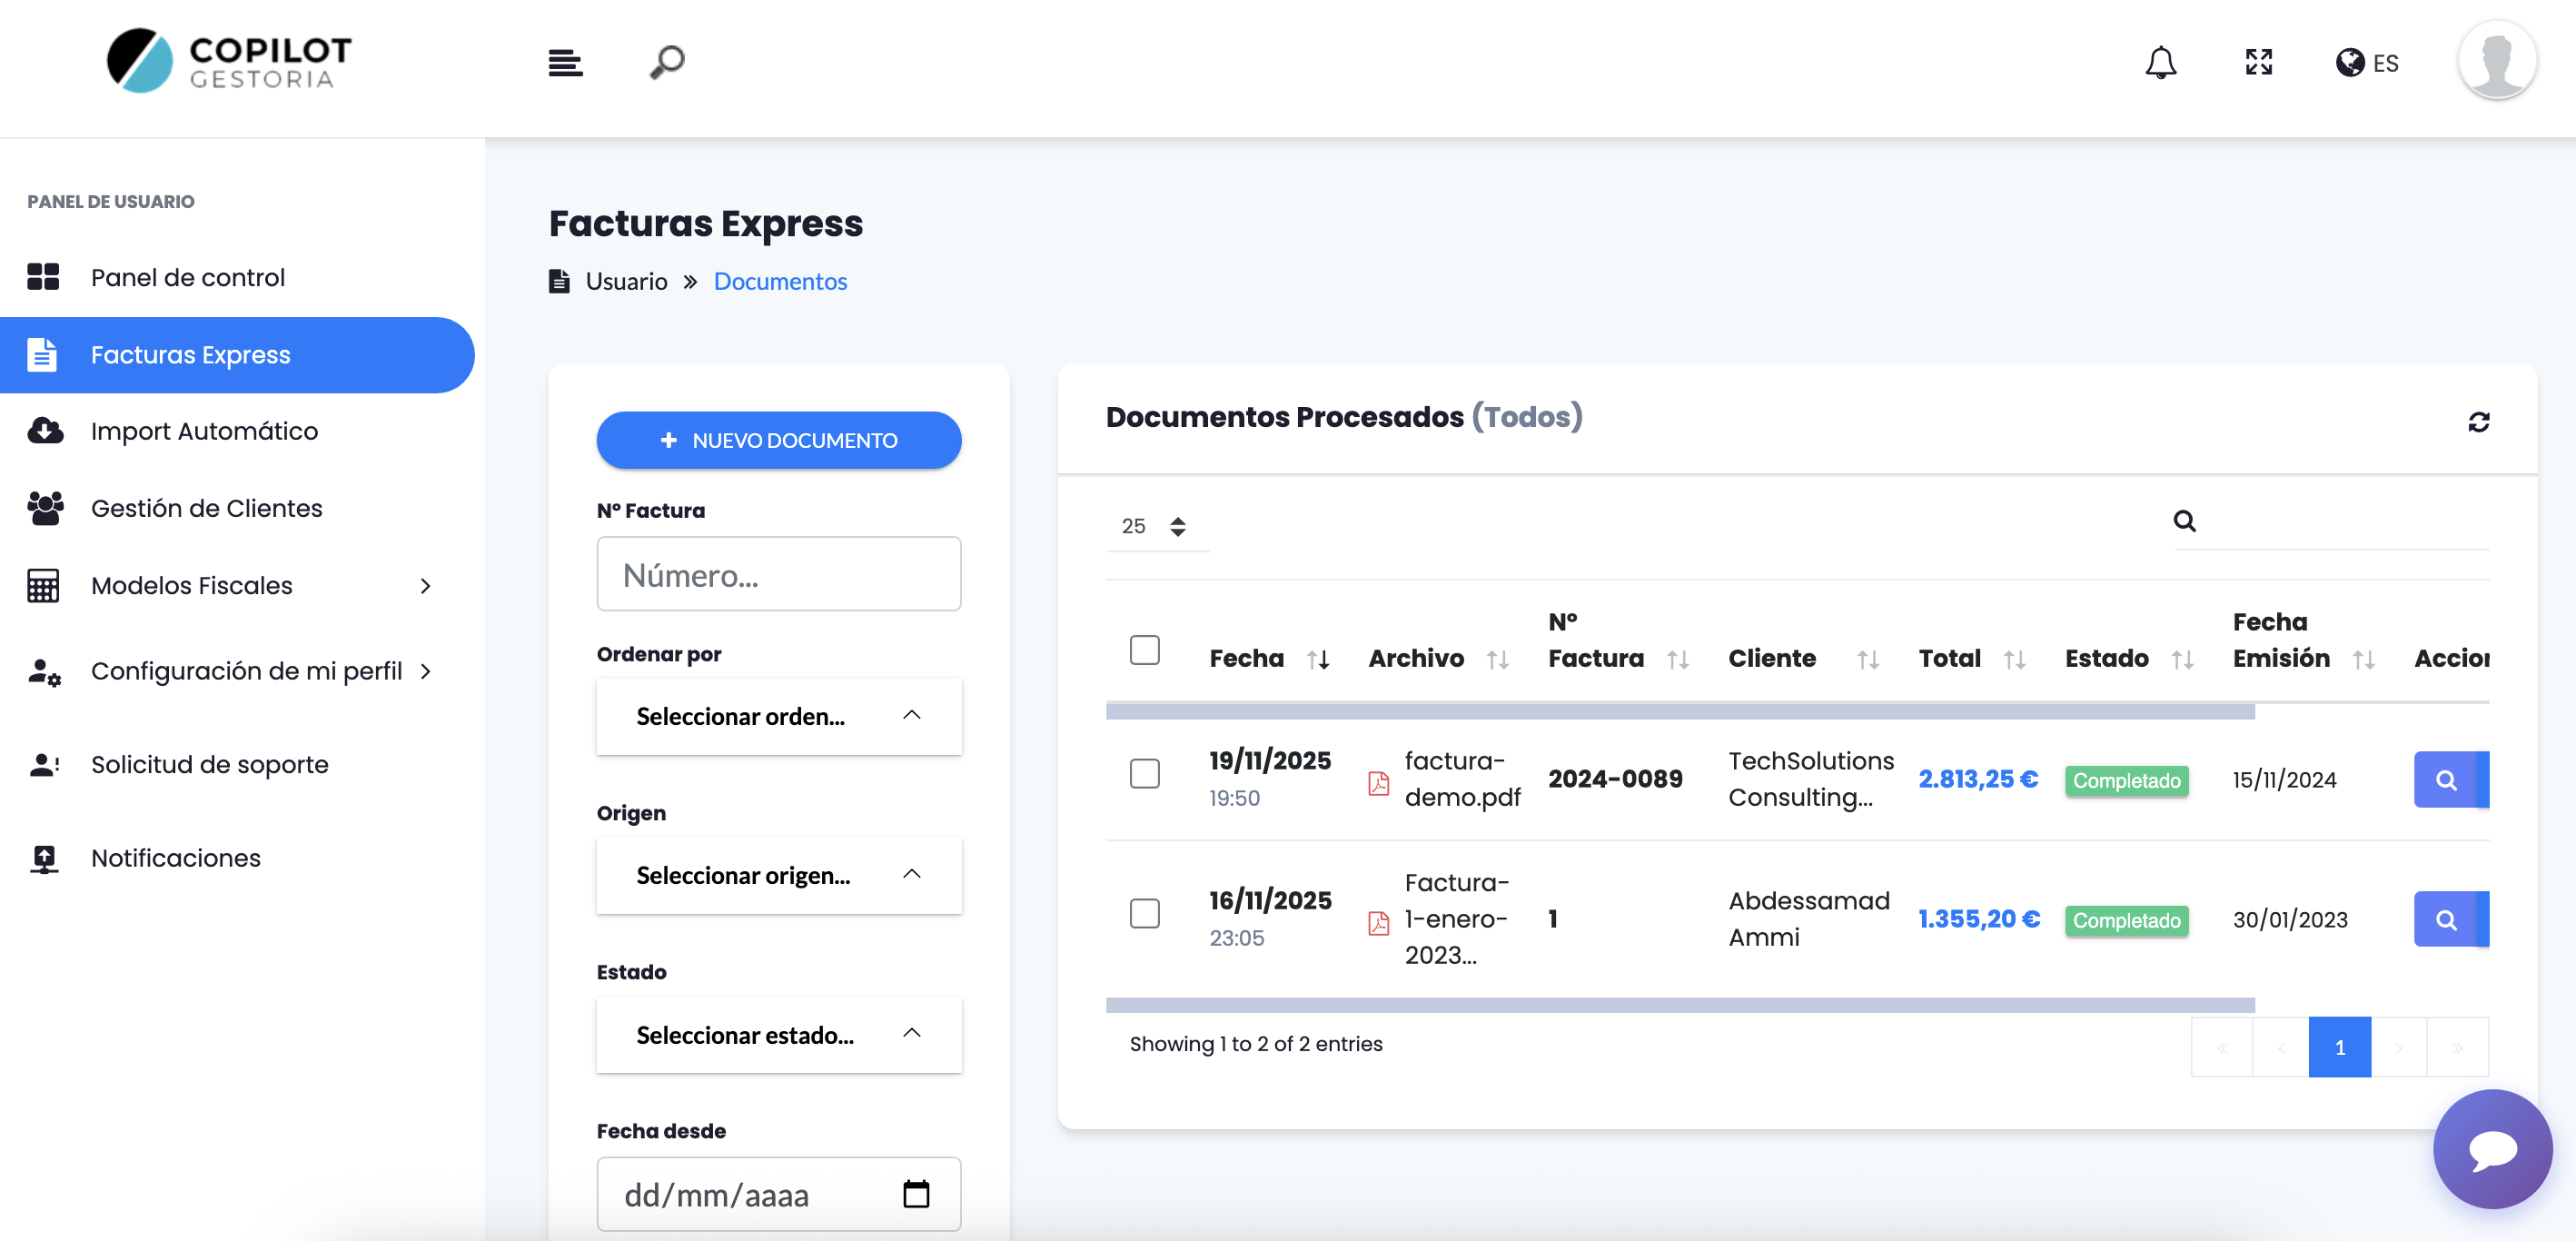Click the notifications bell icon

(2160, 62)
